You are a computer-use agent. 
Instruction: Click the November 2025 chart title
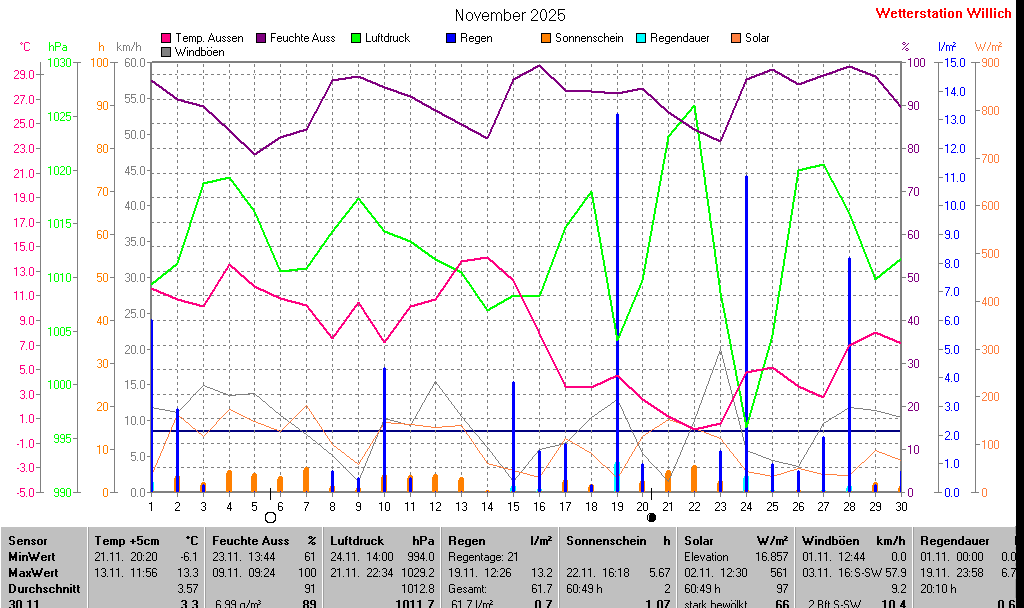point(510,15)
